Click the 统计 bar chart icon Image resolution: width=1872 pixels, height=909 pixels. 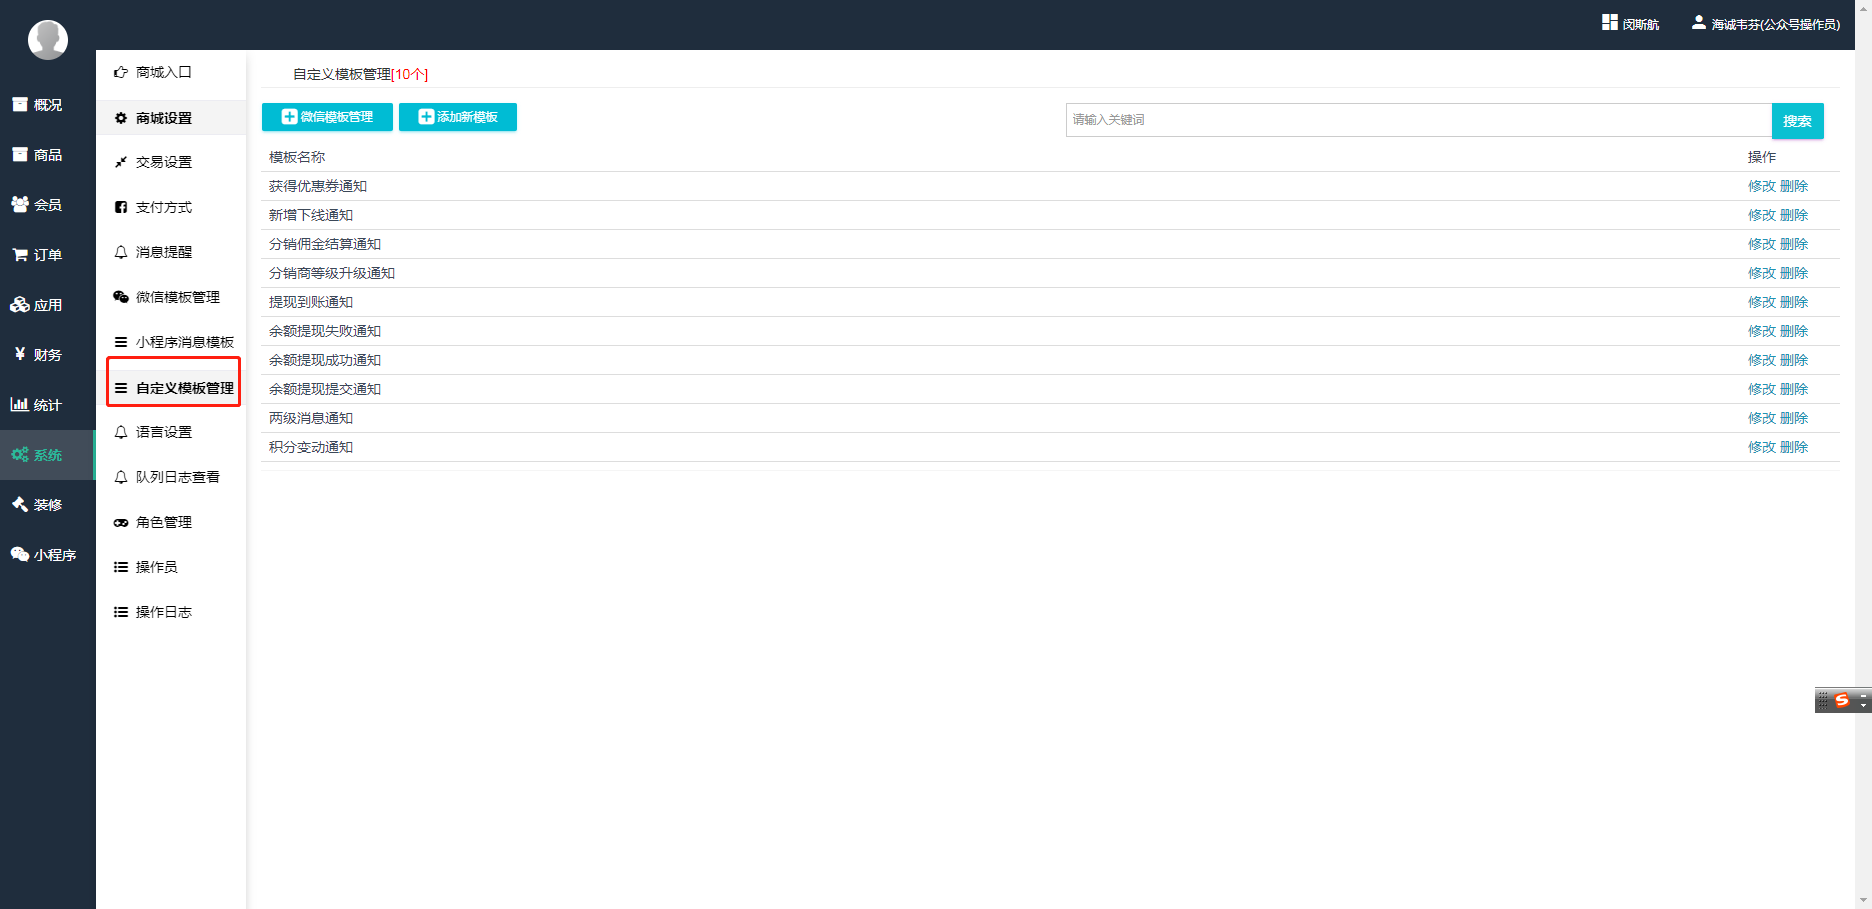coord(19,404)
